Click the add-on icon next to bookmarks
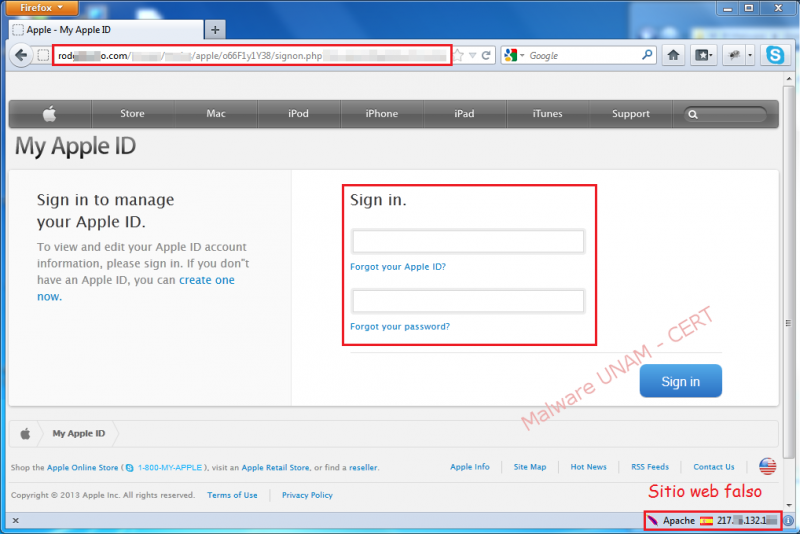Screen dimensions: 800x534 tap(734, 55)
